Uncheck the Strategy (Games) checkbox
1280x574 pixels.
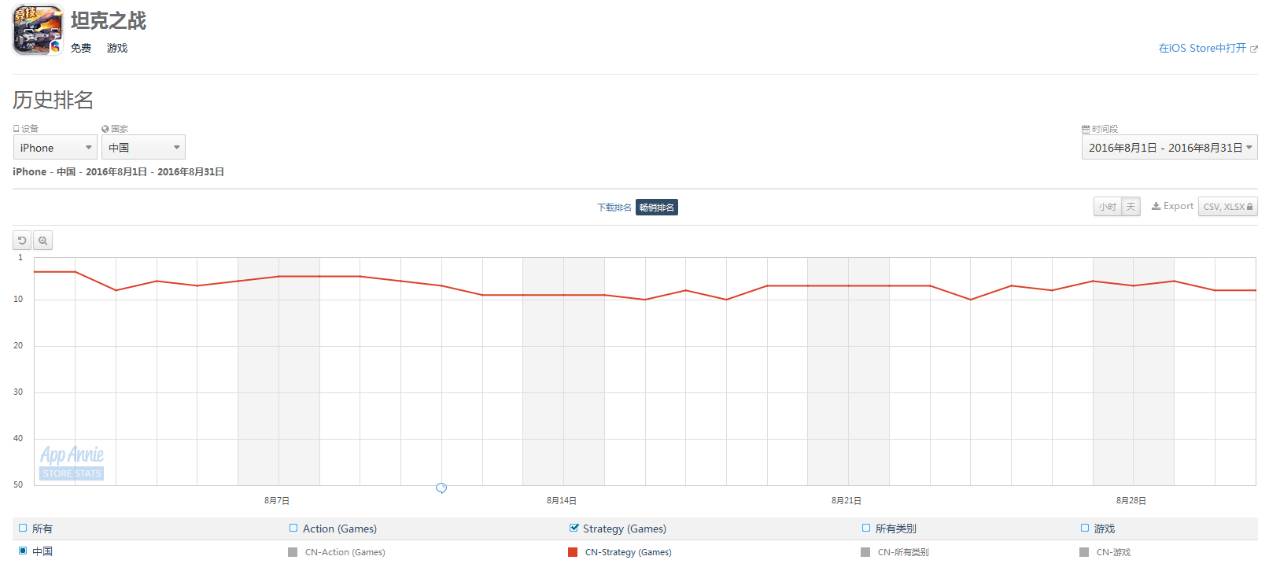[574, 528]
